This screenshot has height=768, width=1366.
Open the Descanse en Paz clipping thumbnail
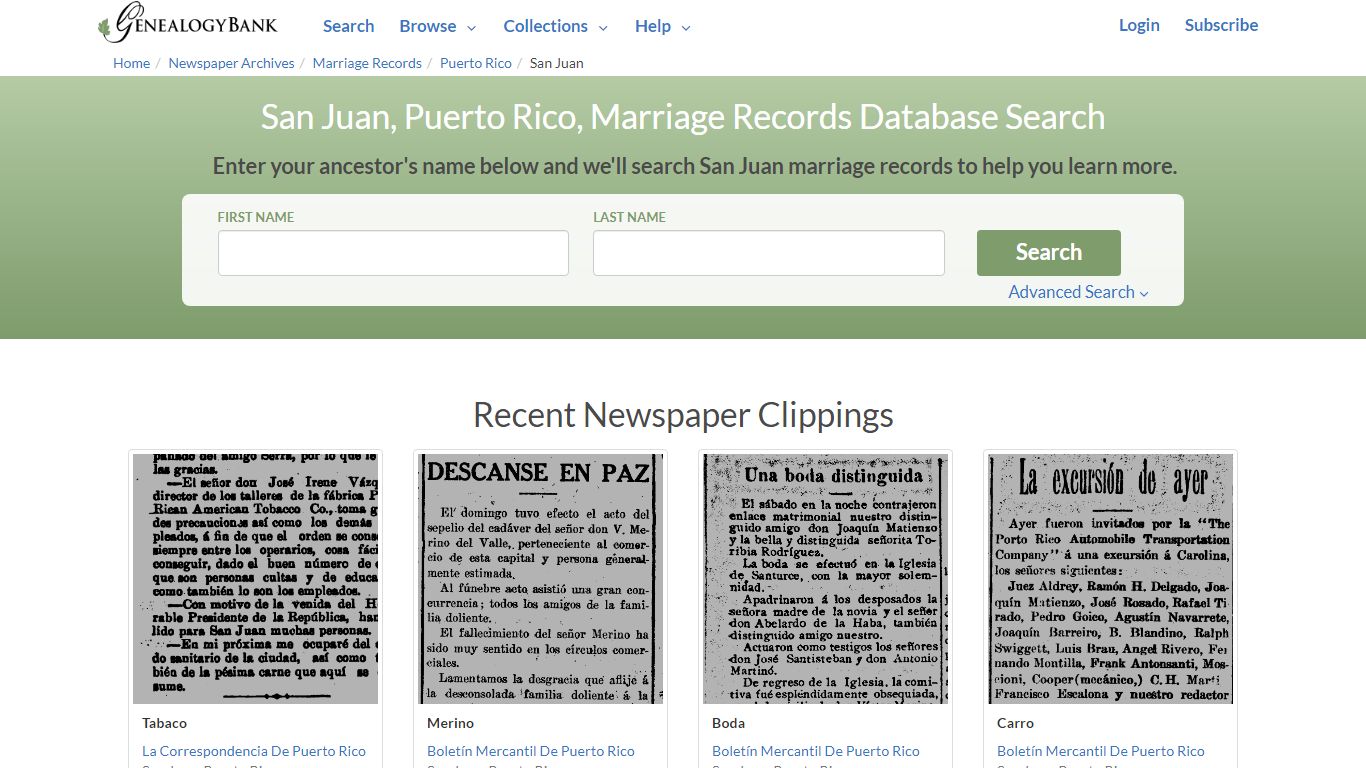[x=540, y=579]
